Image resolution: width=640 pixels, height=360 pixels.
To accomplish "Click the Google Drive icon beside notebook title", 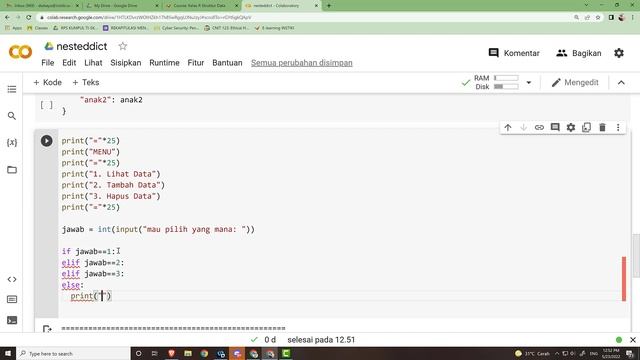I will 49,46.
